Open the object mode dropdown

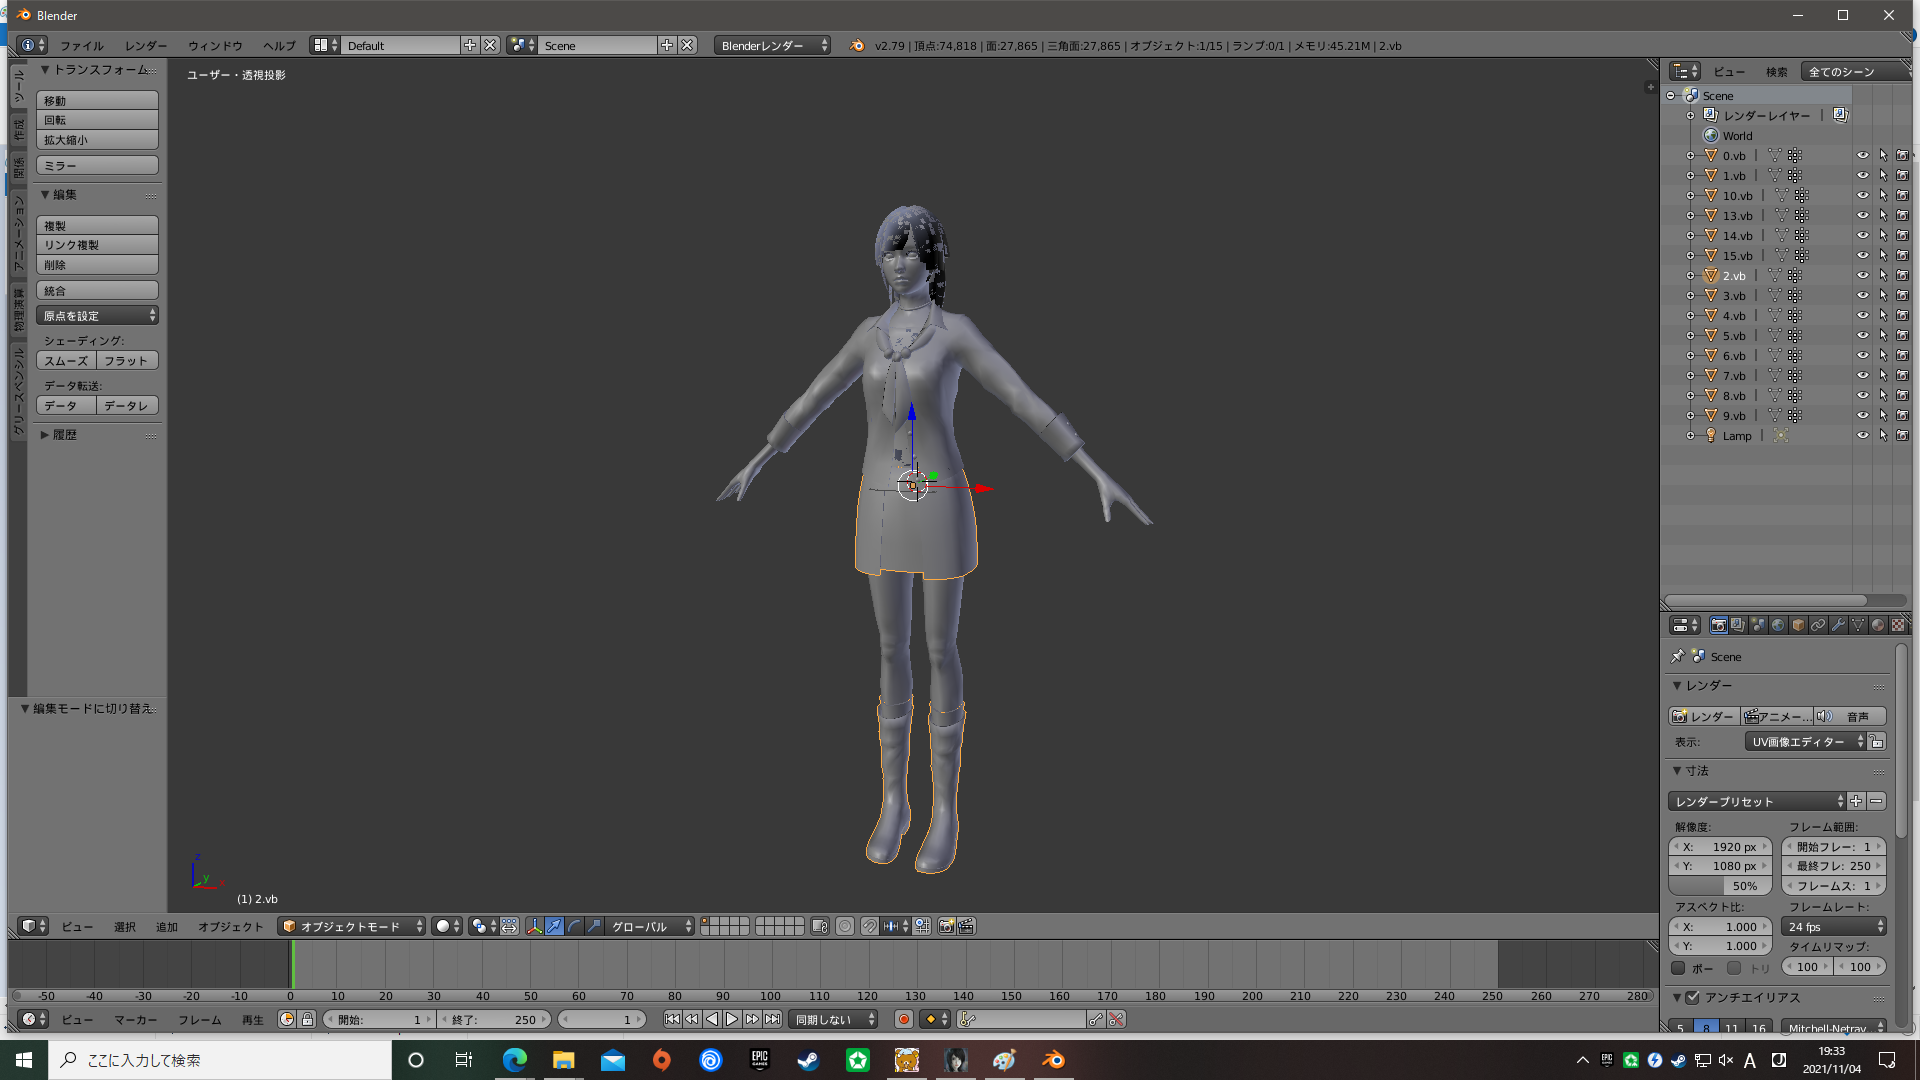[352, 926]
